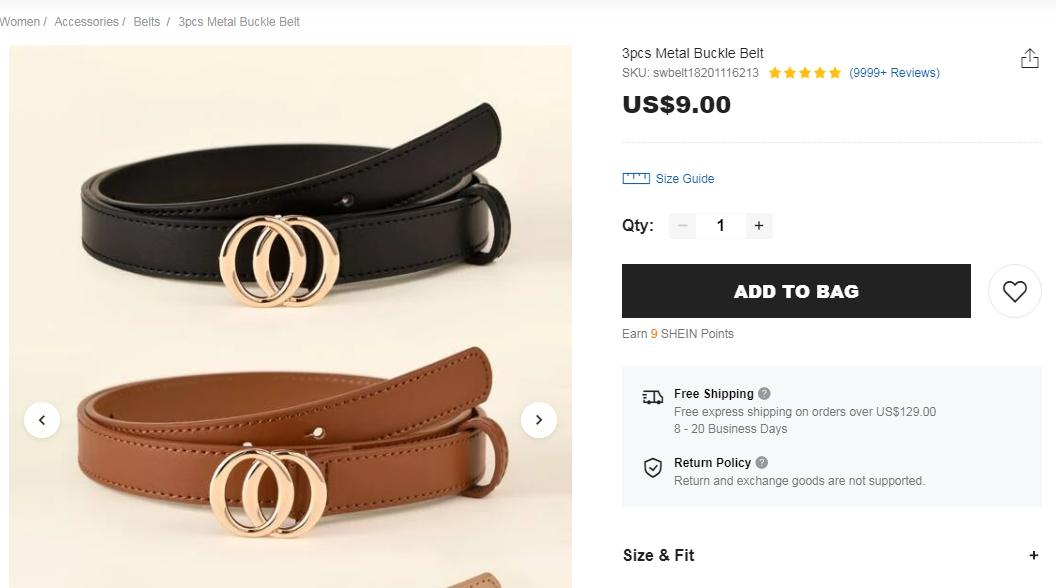
Task: Navigate to the Belts breadcrumb
Action: click(147, 22)
